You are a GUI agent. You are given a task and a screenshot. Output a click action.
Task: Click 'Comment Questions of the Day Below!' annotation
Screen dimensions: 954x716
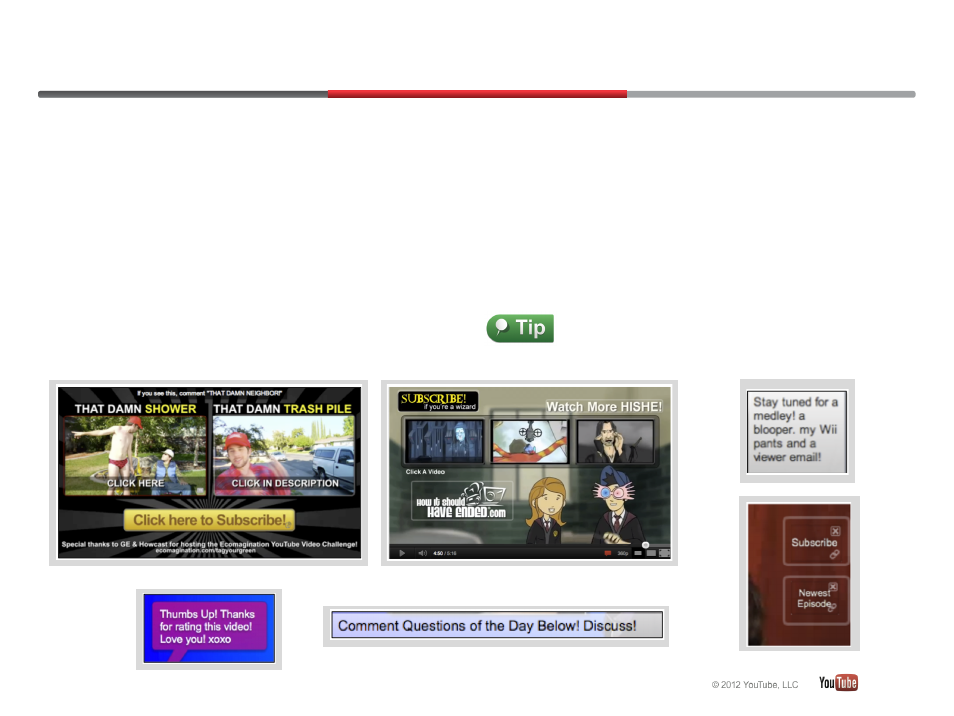pos(496,625)
